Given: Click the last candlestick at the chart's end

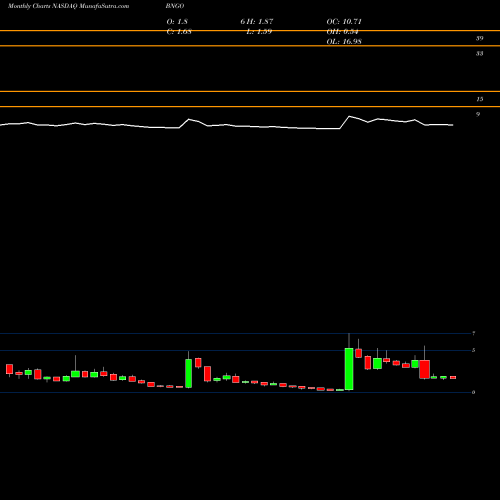Looking at the screenshot, I should click(x=453, y=377).
